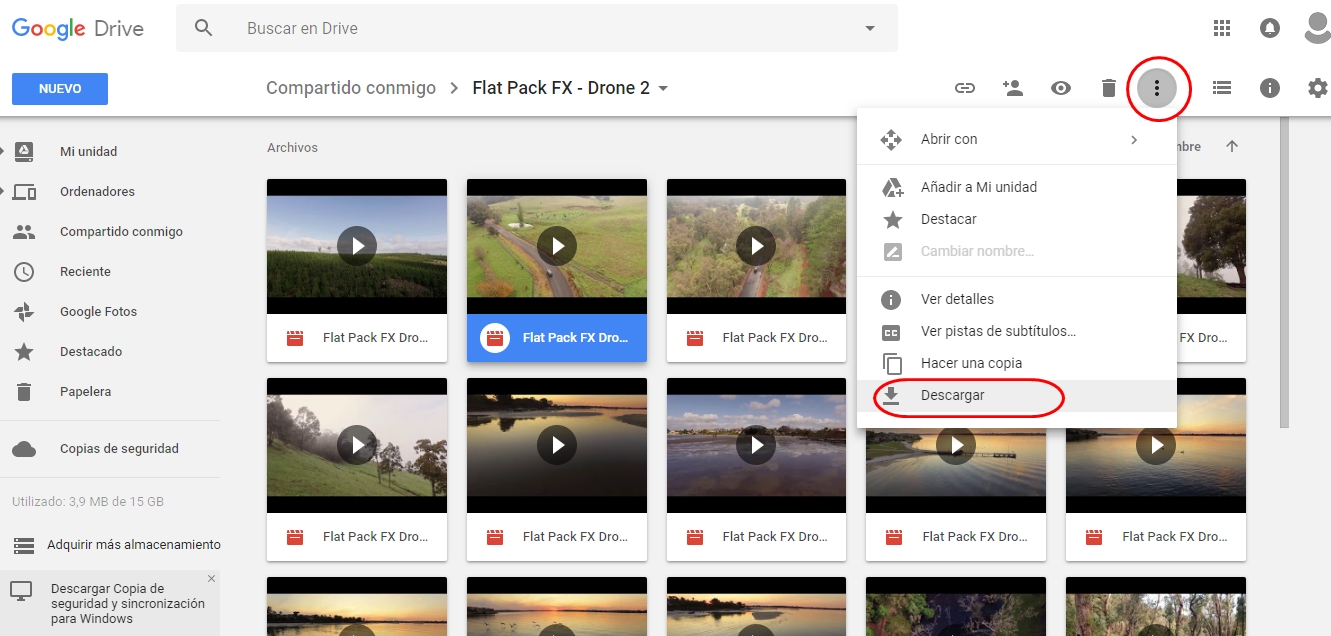
Task: Expand the Mi unidad tree arrow
Action: 3,151
